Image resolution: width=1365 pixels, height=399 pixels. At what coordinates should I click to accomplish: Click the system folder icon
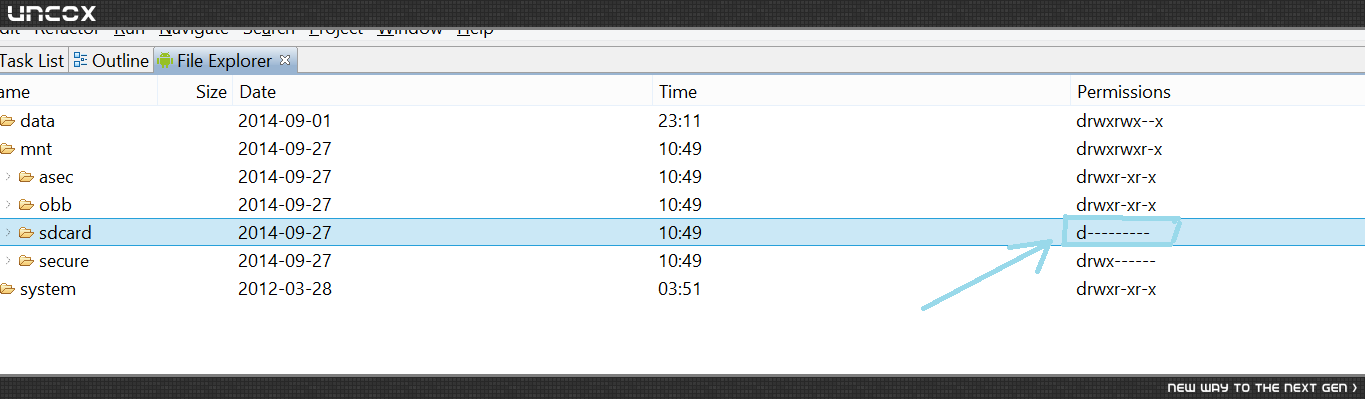(8, 289)
